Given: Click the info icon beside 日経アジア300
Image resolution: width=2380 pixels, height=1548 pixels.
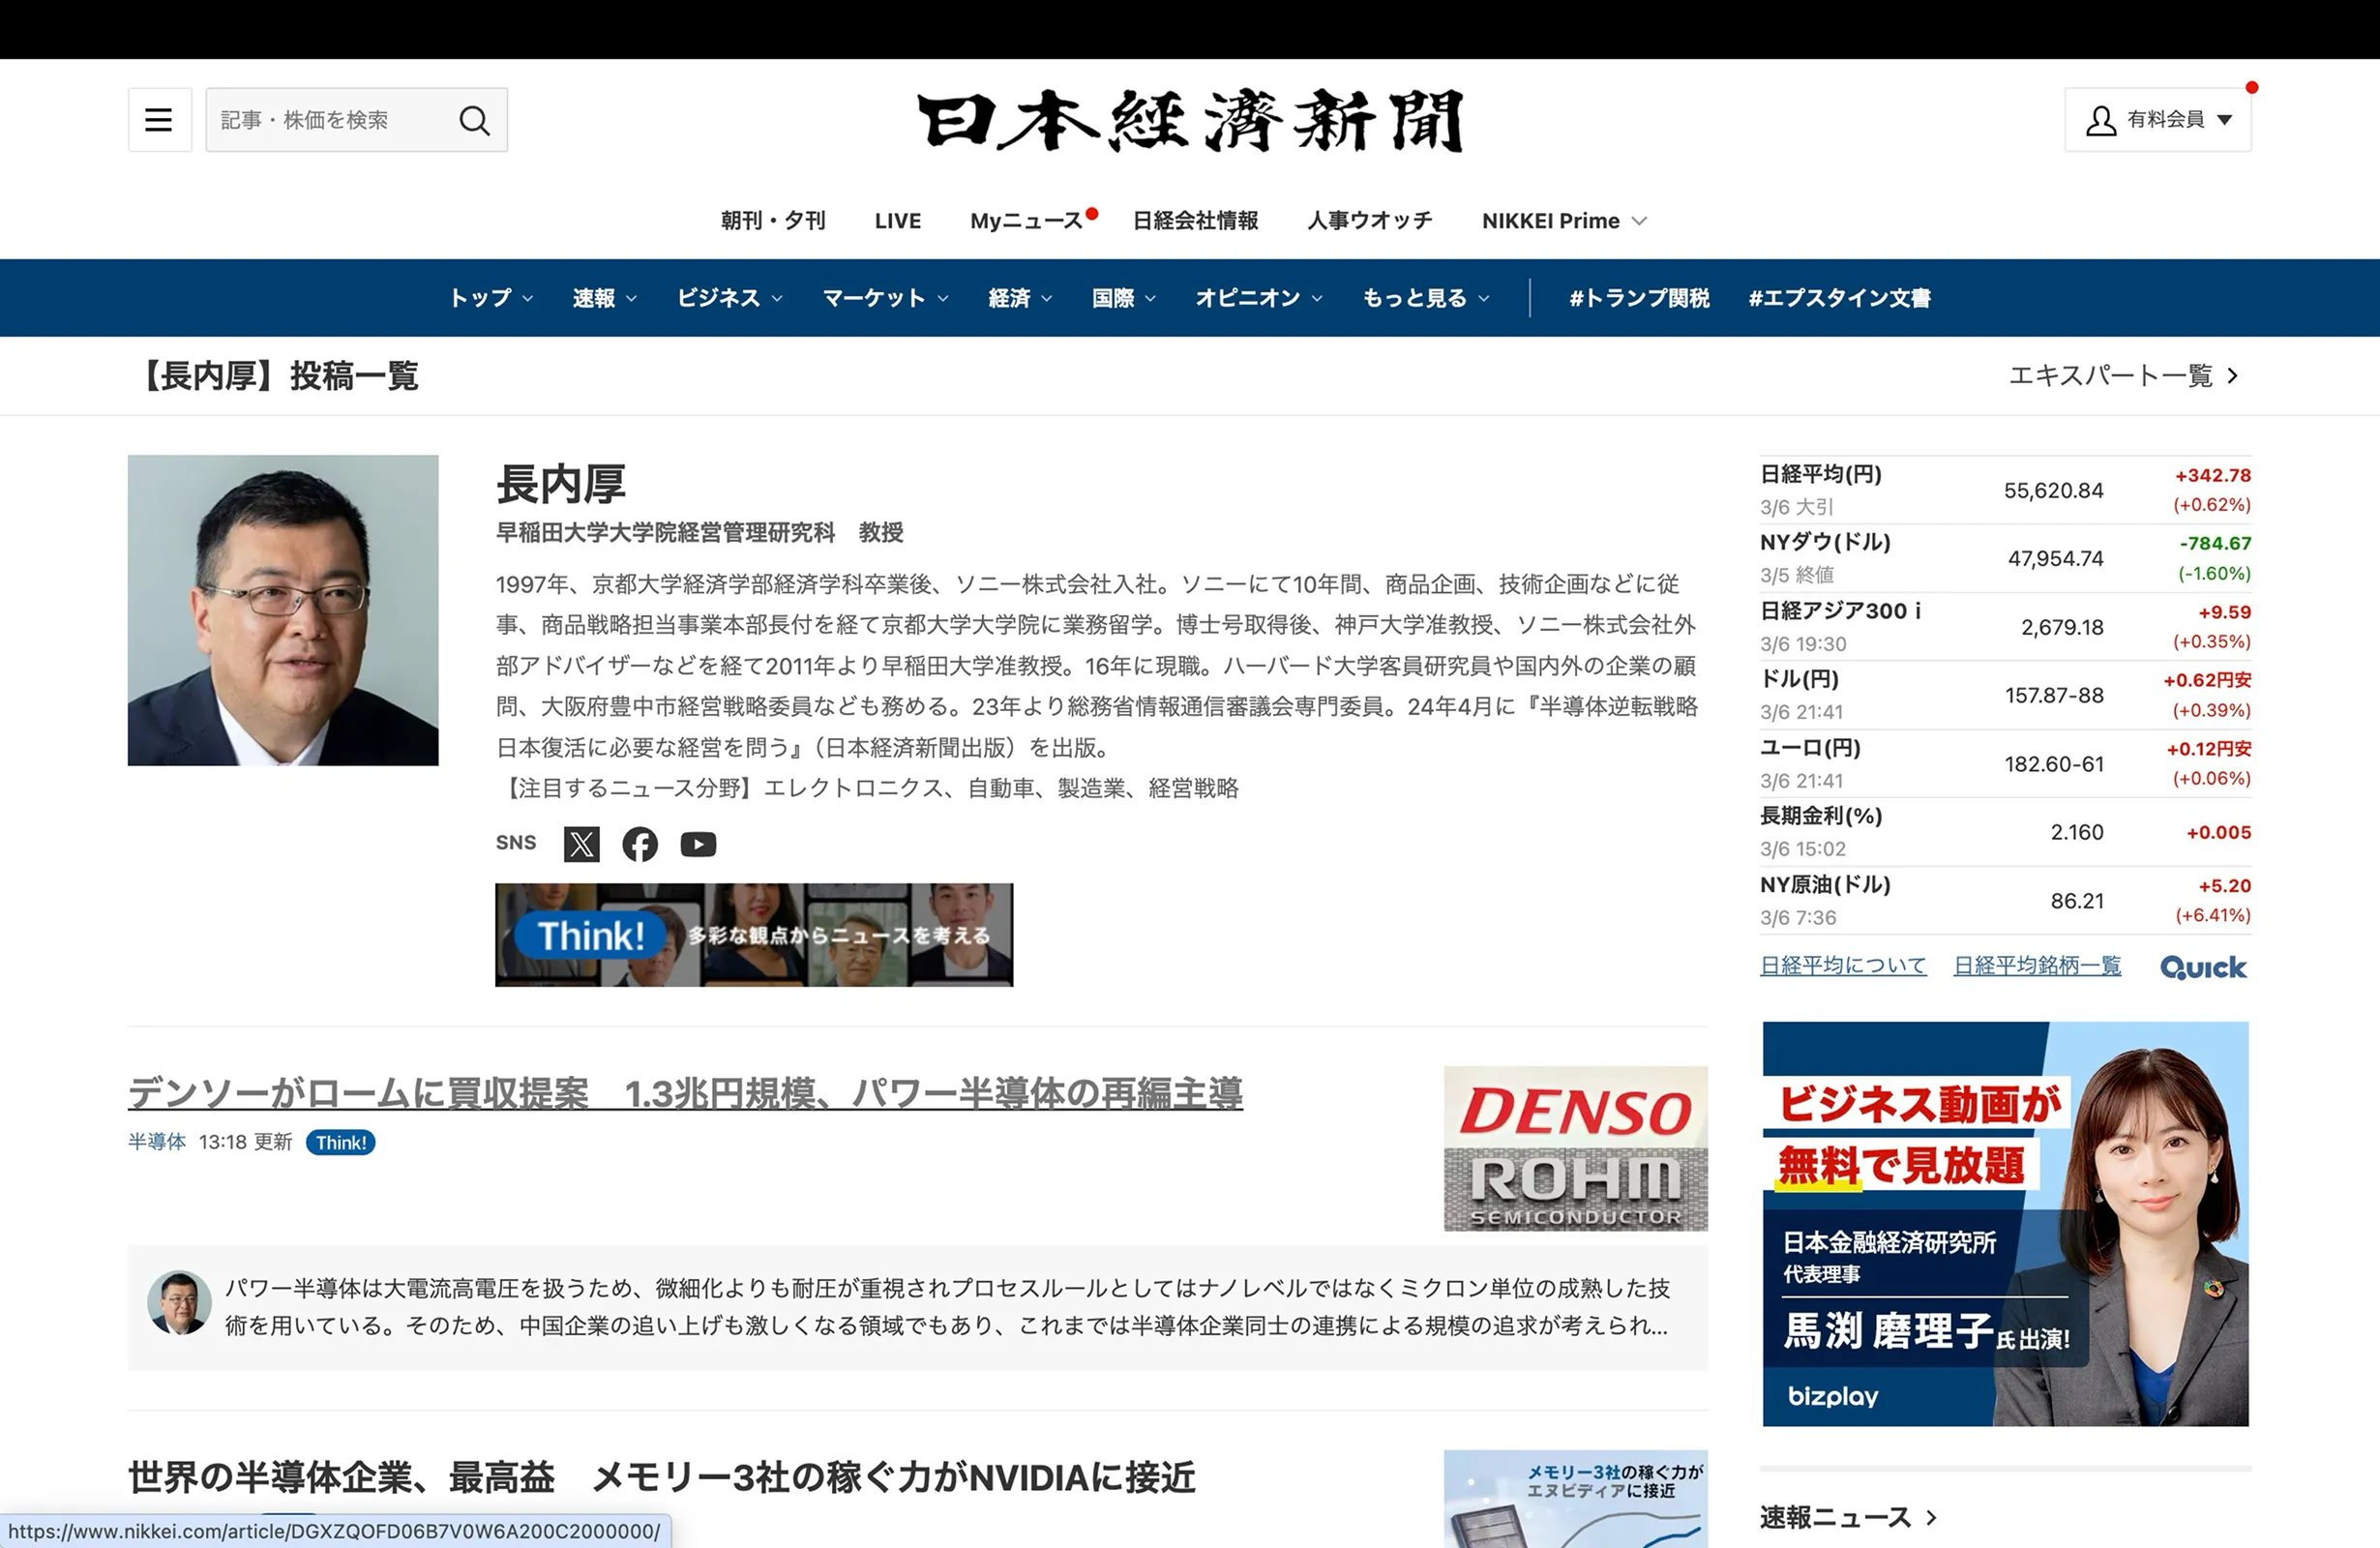Looking at the screenshot, I should 1917,611.
